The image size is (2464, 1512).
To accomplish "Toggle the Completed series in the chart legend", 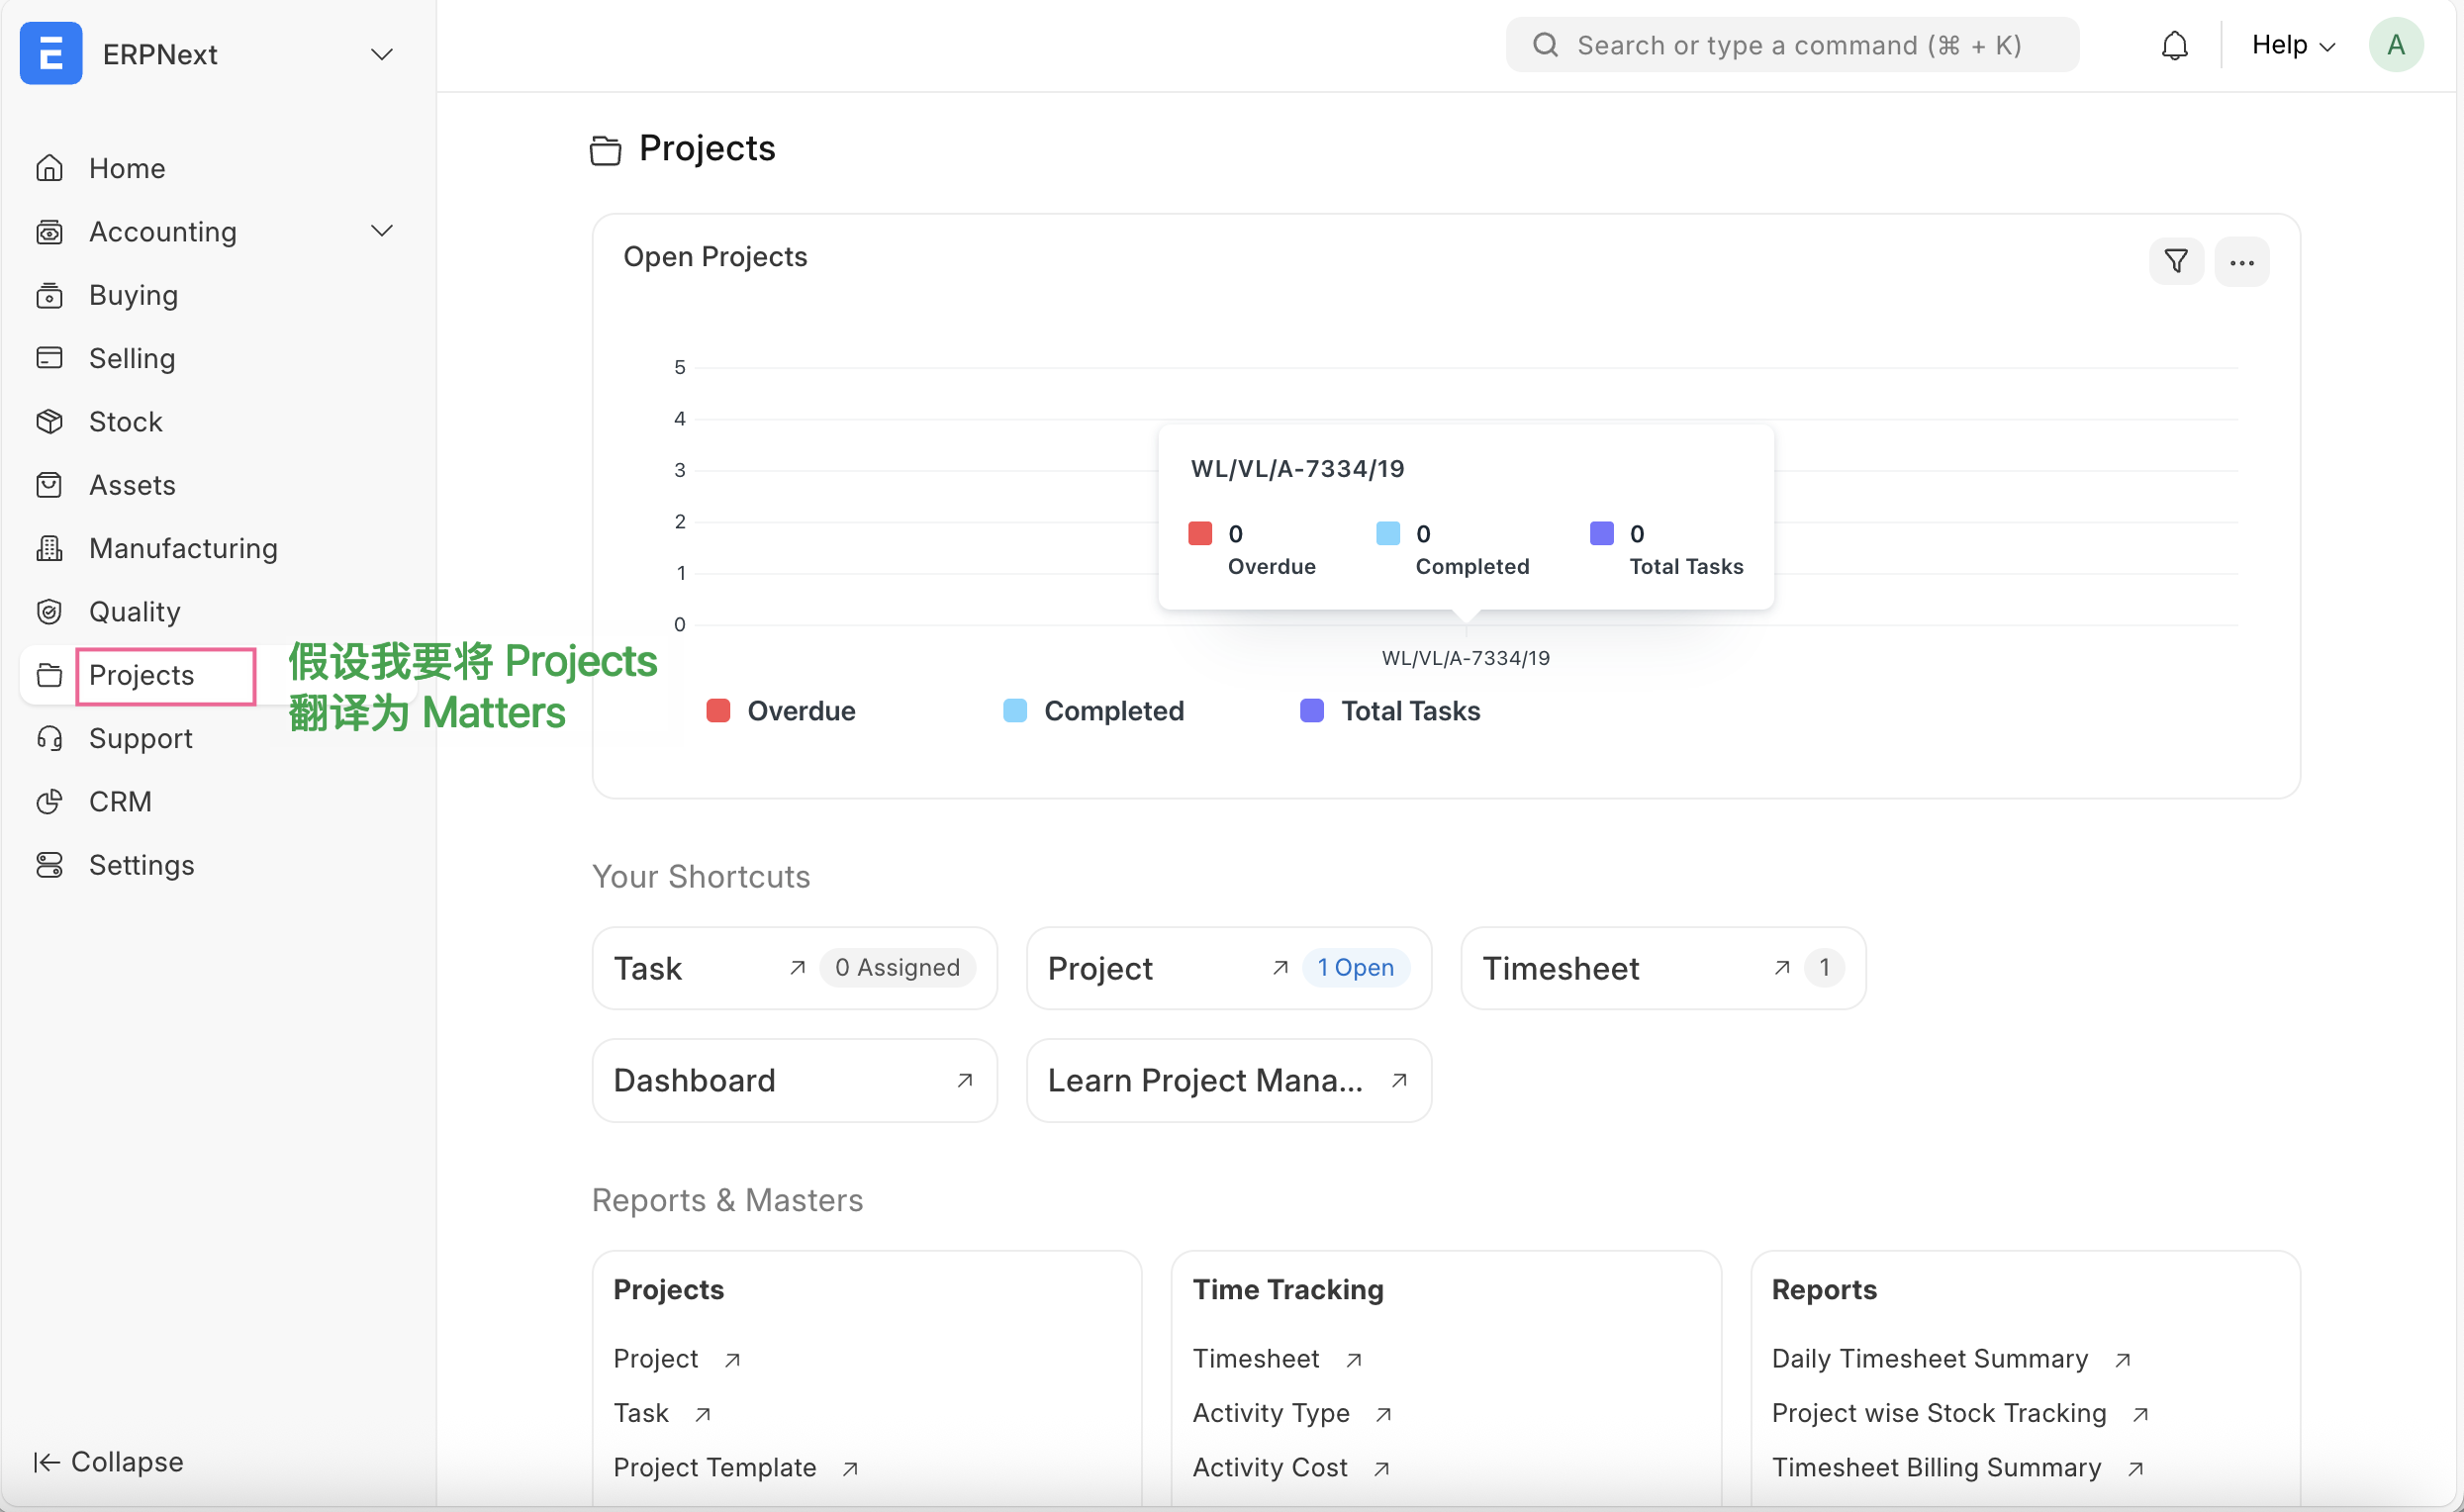I will [1093, 711].
